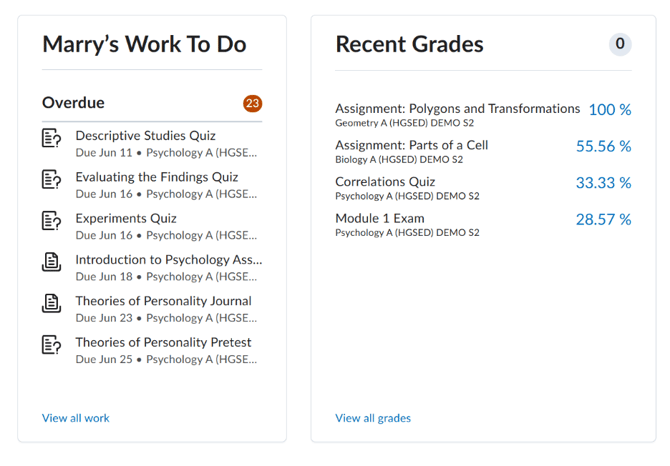
Task: Click the Overdue section heading
Action: (x=73, y=103)
